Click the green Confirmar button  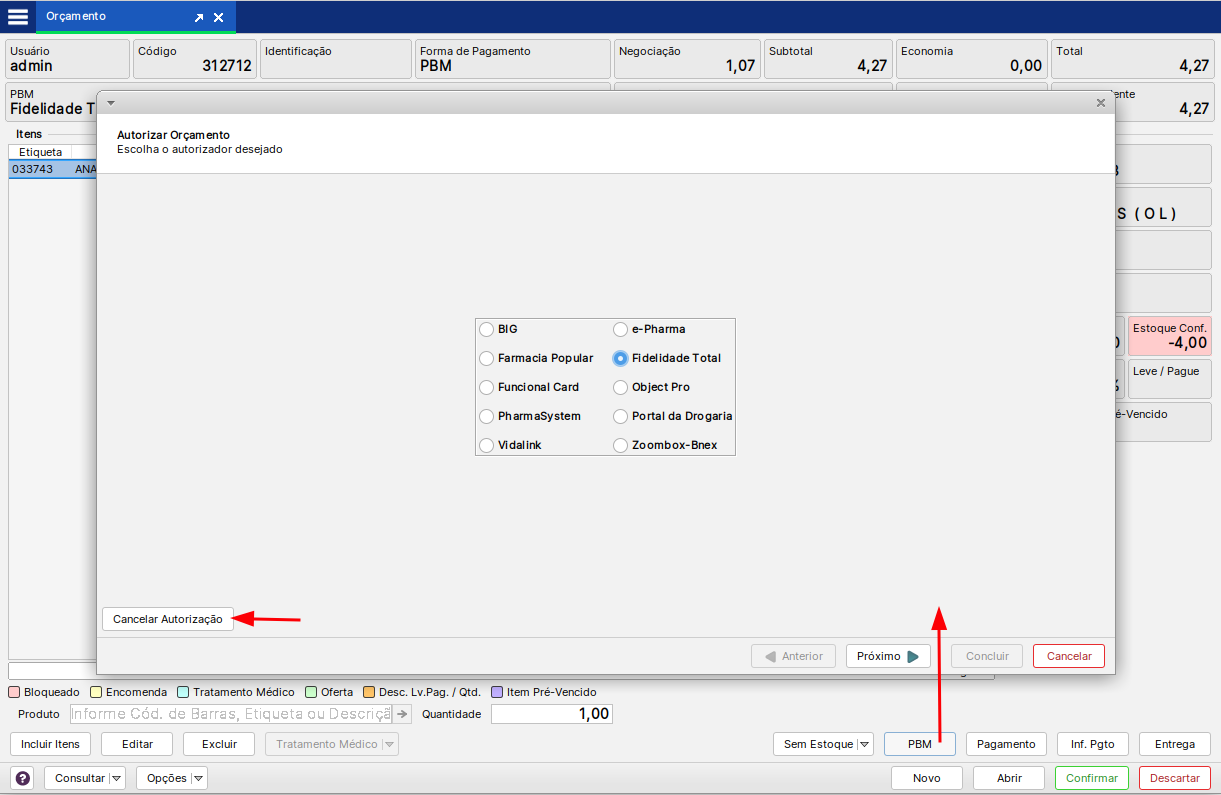(x=1092, y=778)
